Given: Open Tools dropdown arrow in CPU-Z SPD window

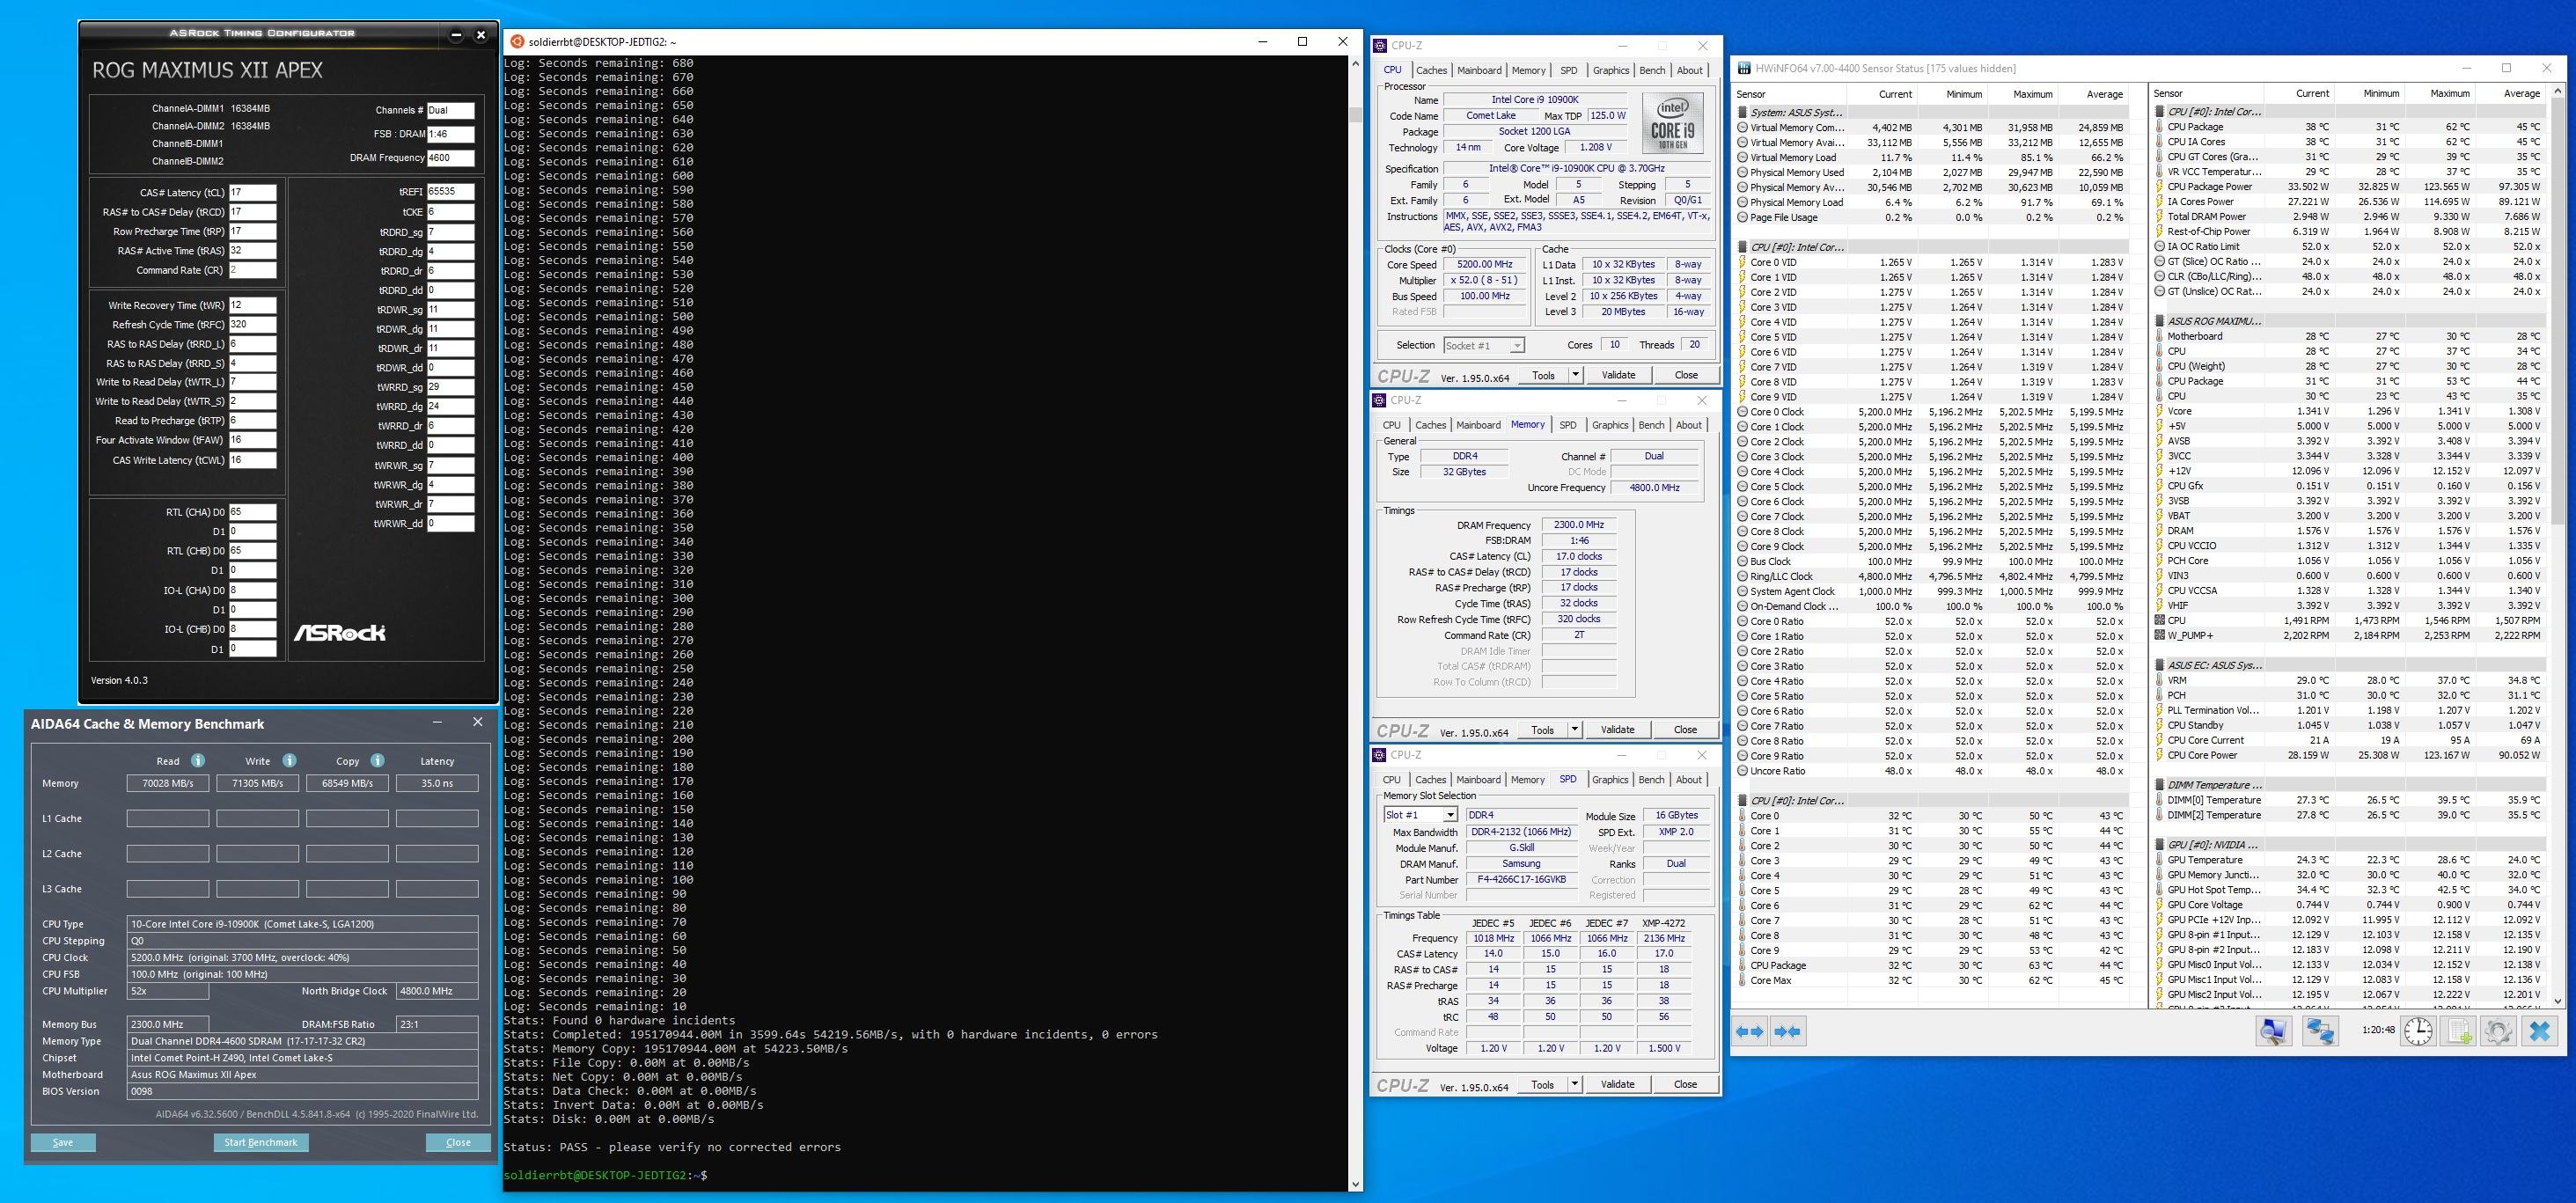Looking at the screenshot, I should [1575, 1084].
